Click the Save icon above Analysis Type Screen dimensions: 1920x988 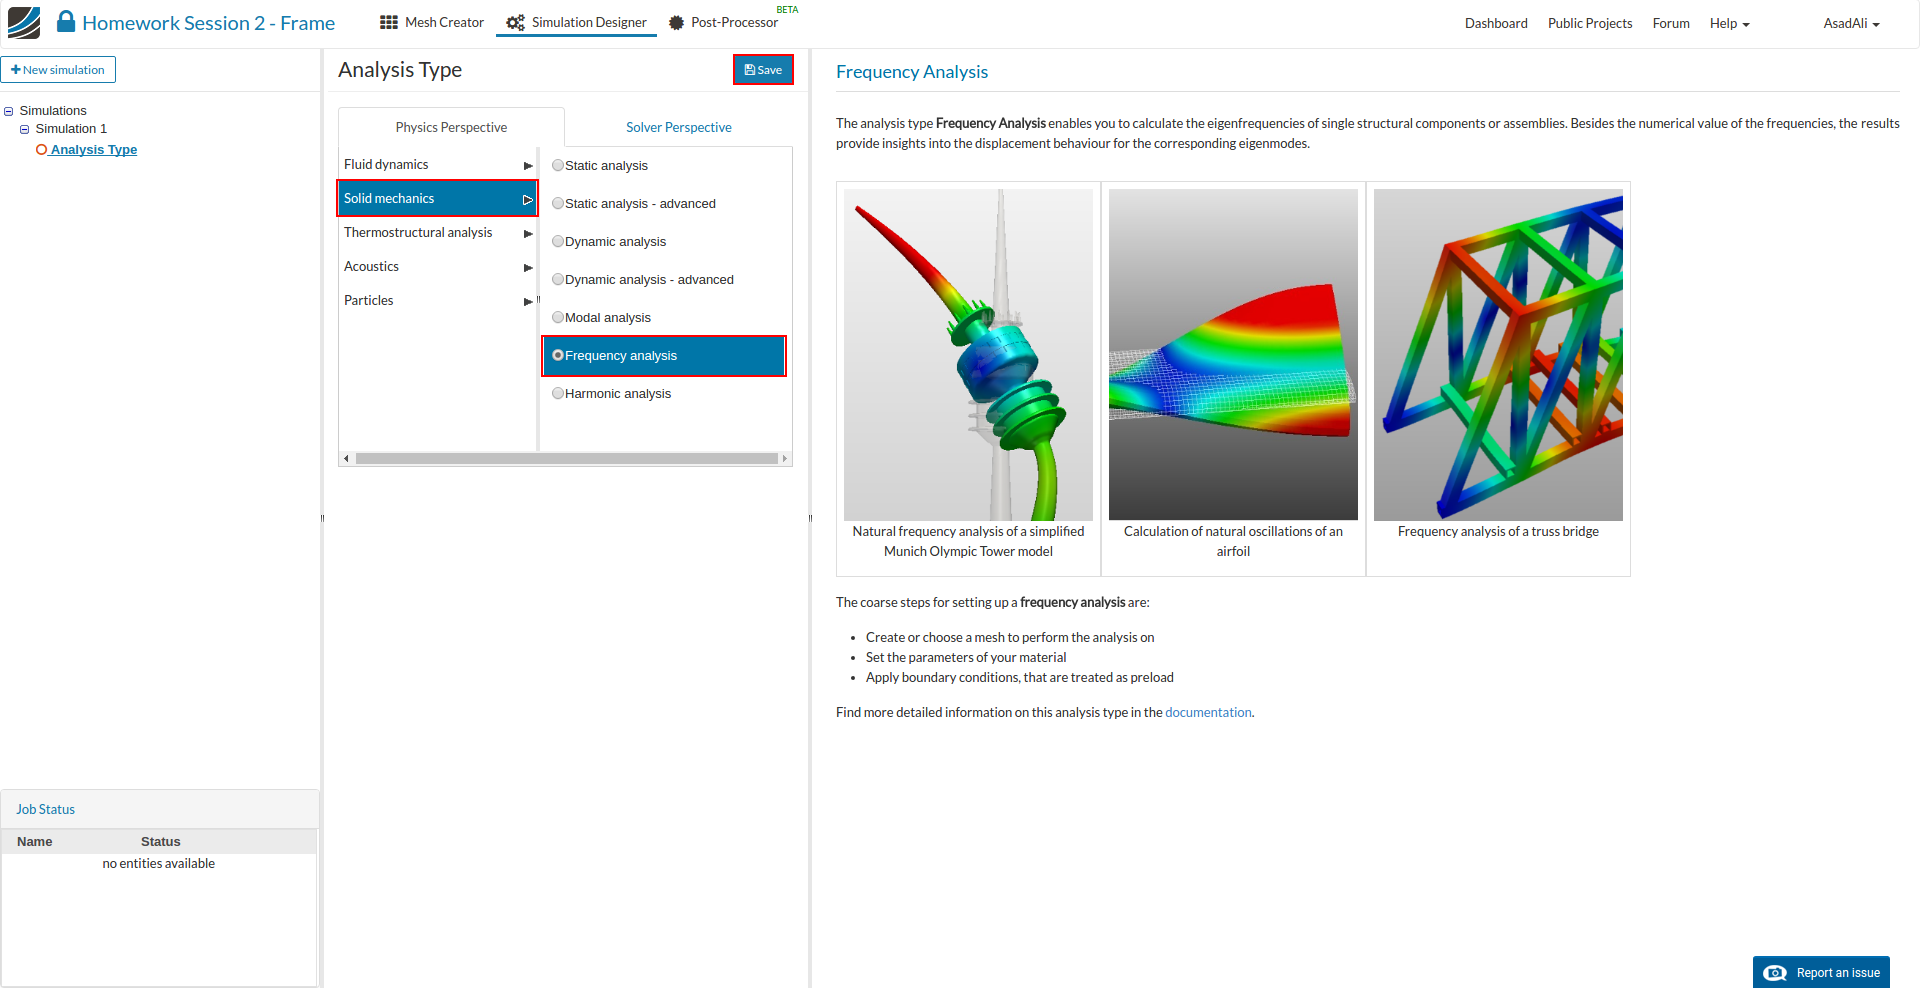749,69
